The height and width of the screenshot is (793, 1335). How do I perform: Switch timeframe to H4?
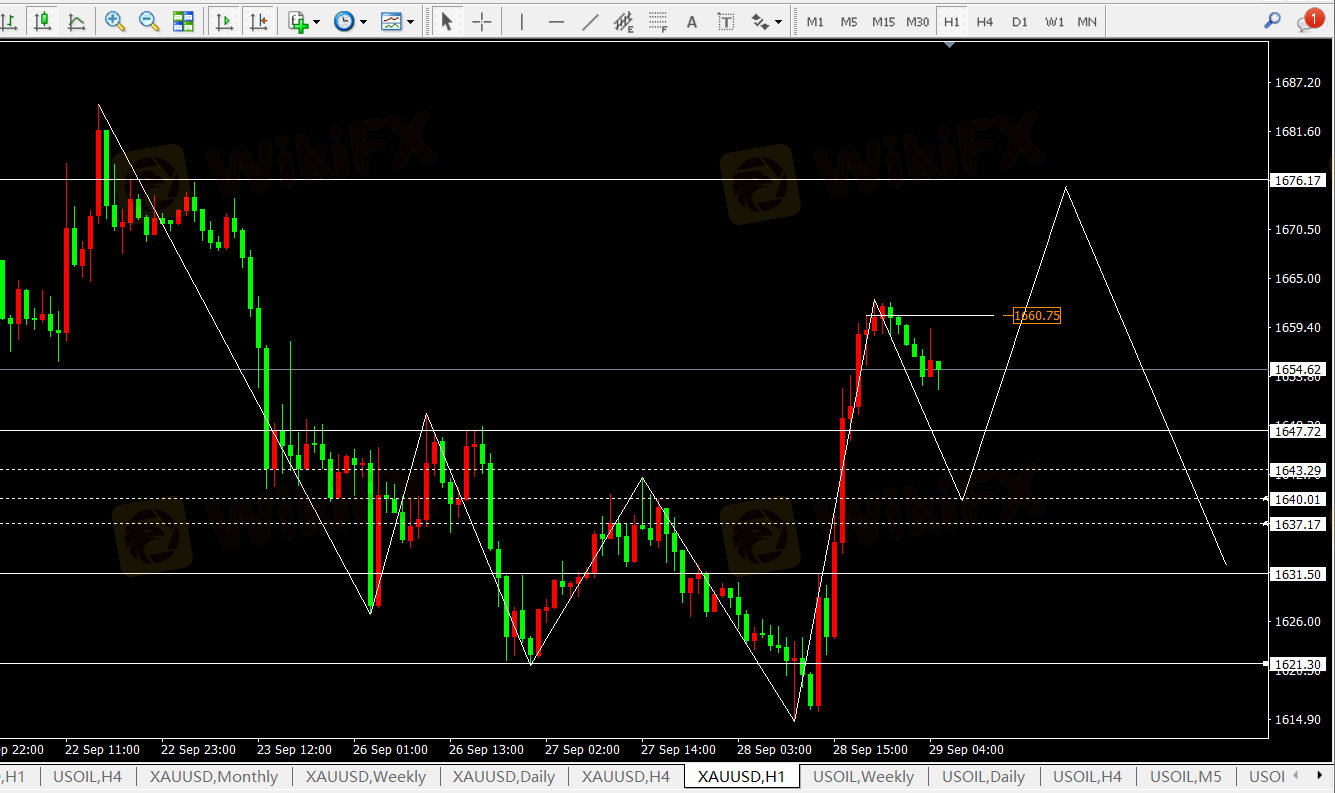[x=985, y=21]
